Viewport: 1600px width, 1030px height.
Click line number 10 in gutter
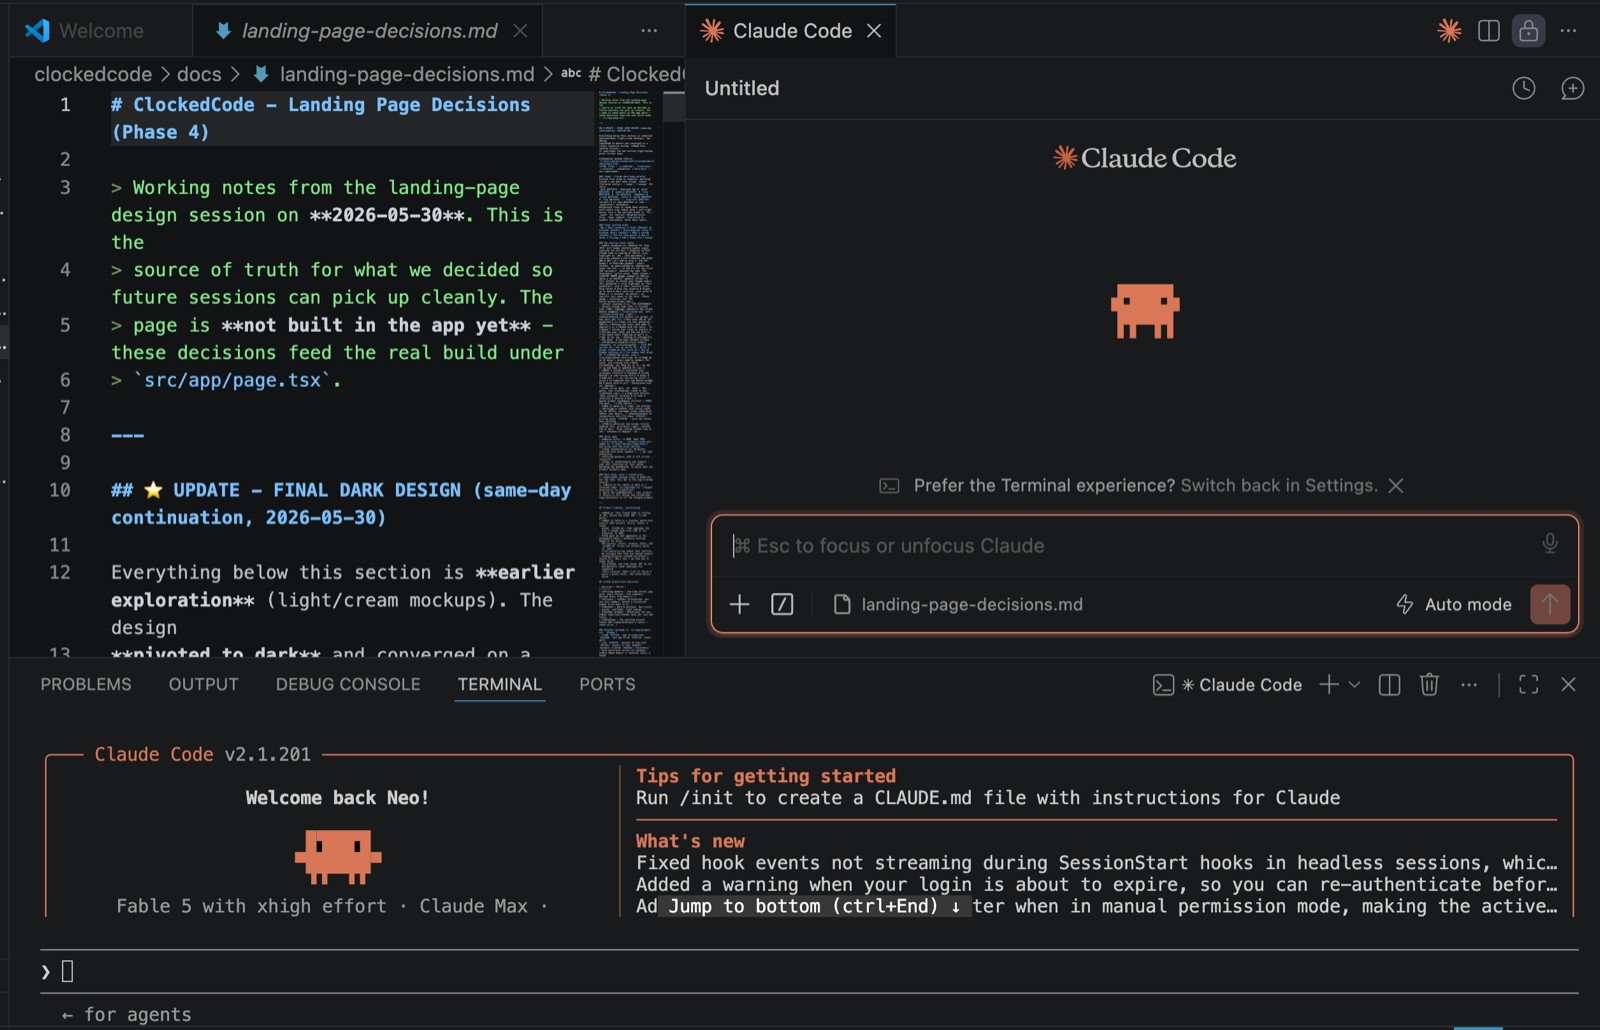(x=60, y=490)
